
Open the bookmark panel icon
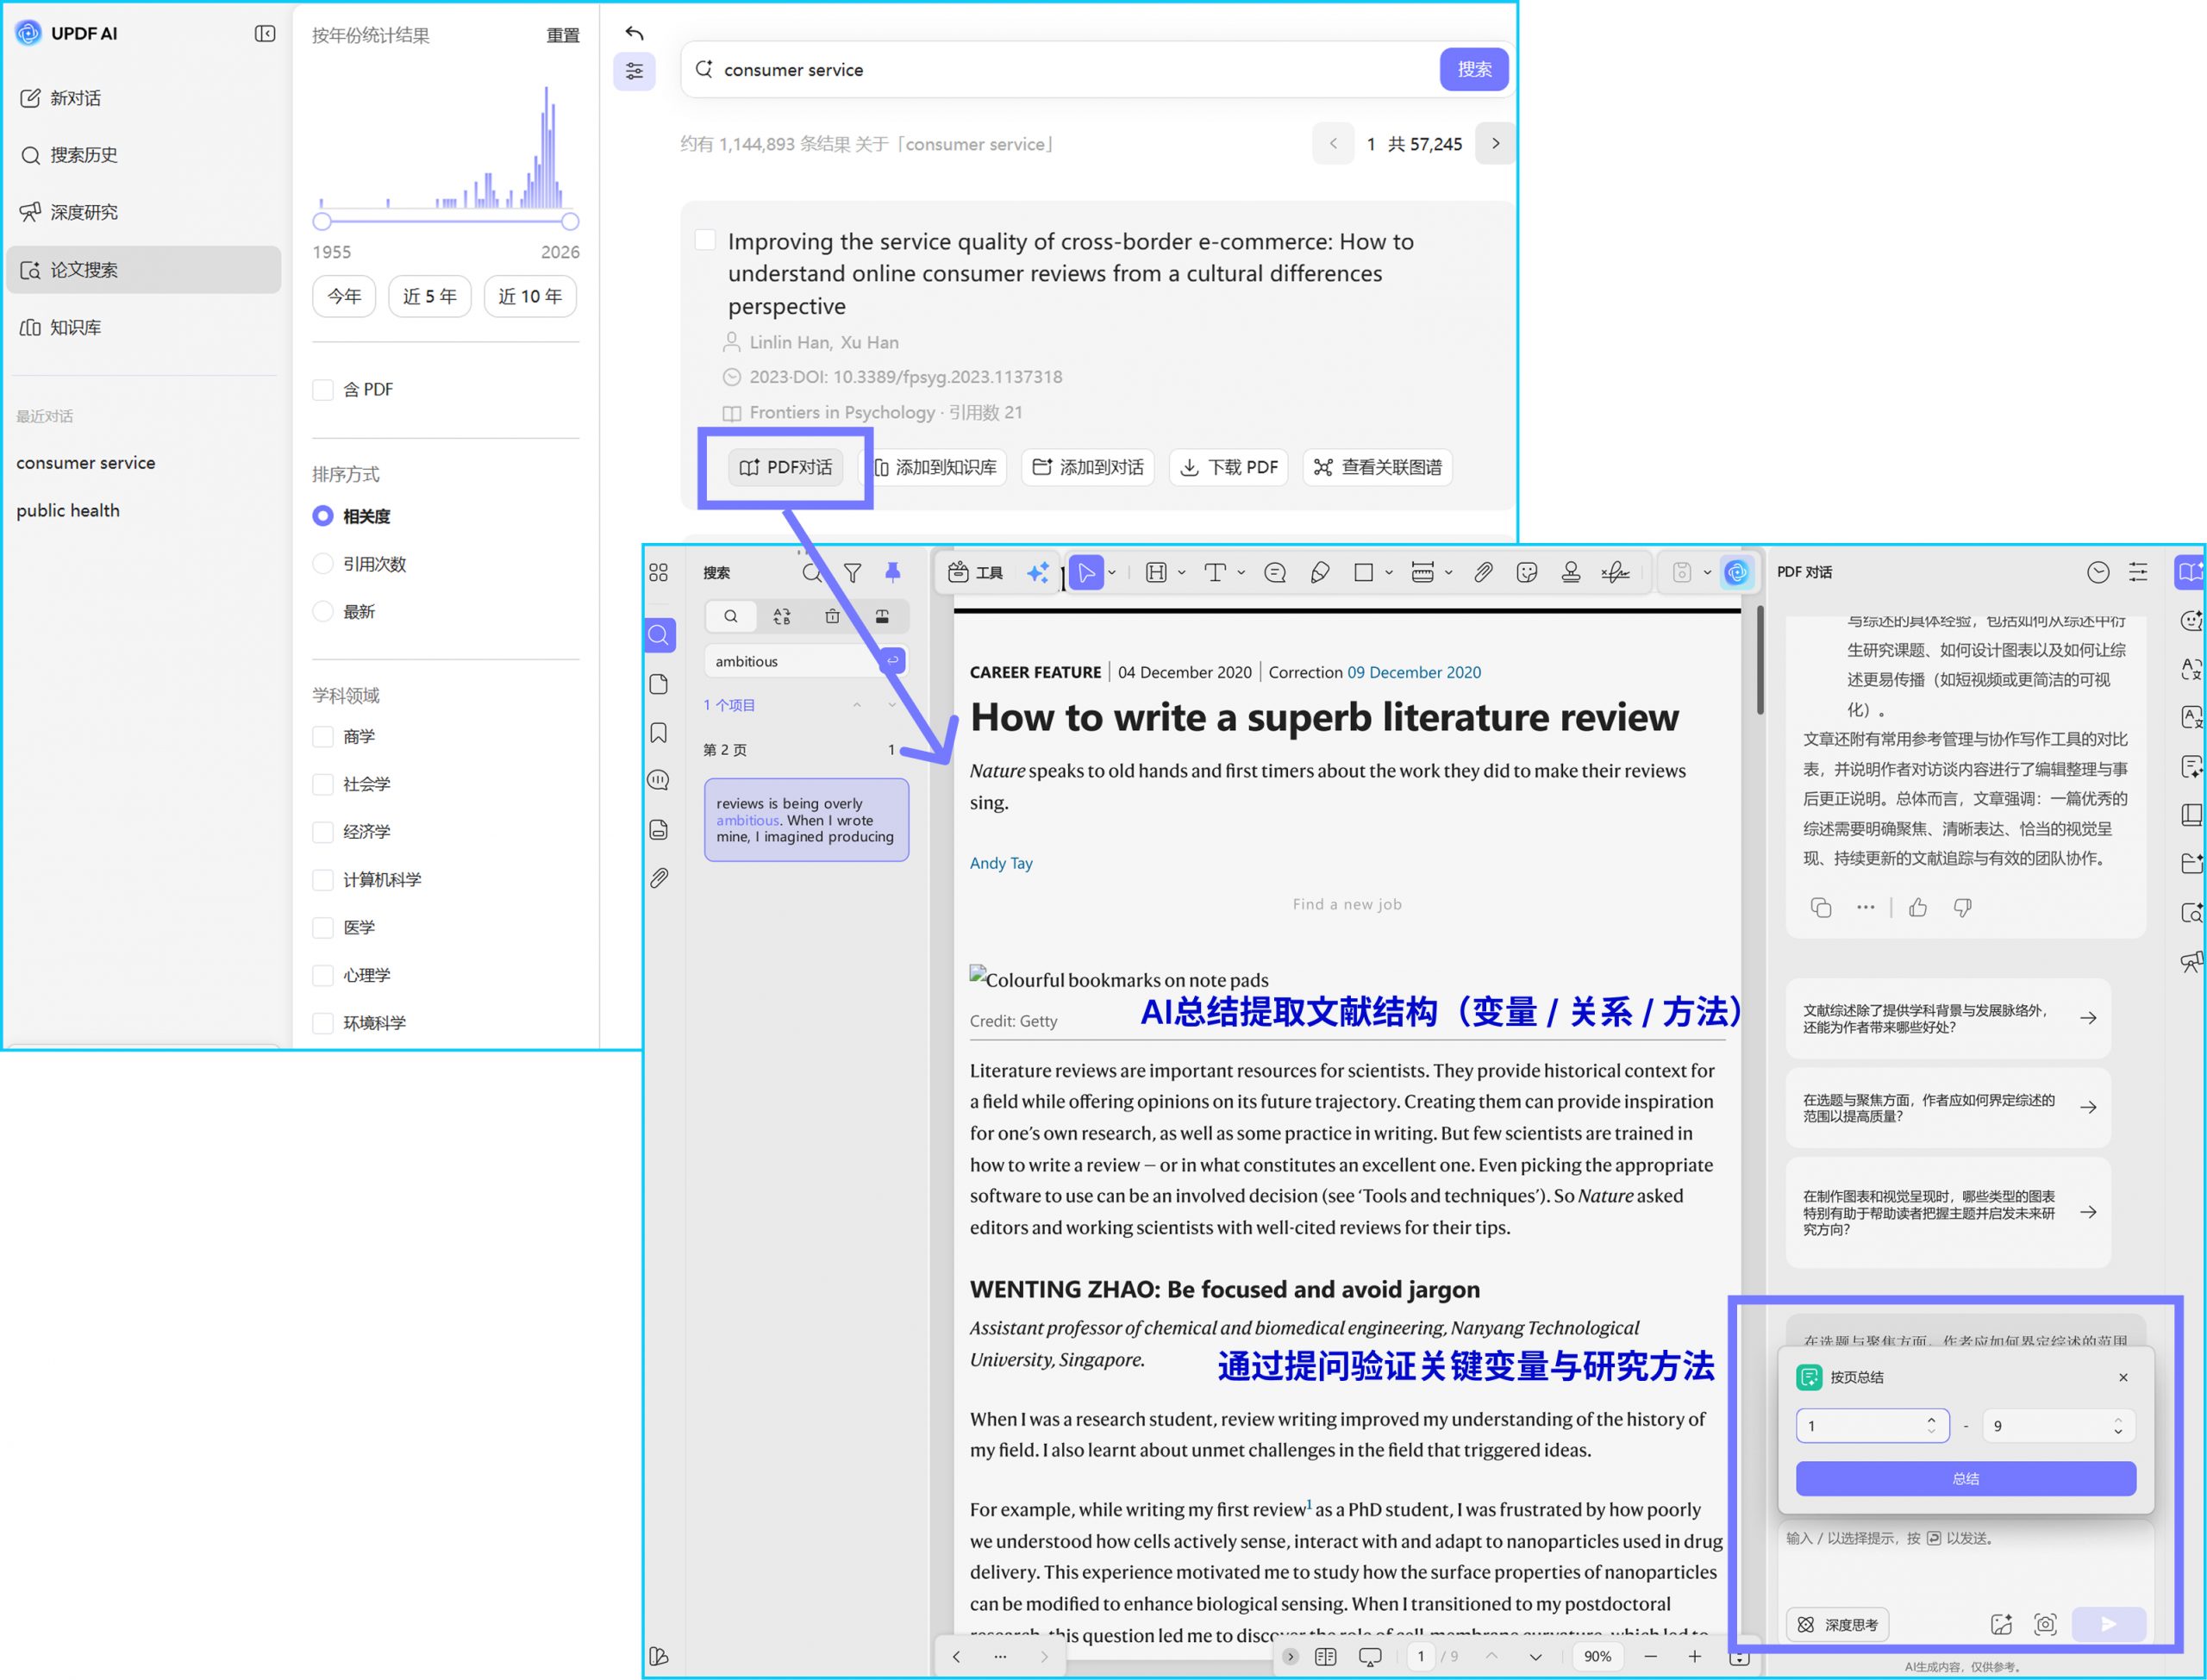[659, 733]
